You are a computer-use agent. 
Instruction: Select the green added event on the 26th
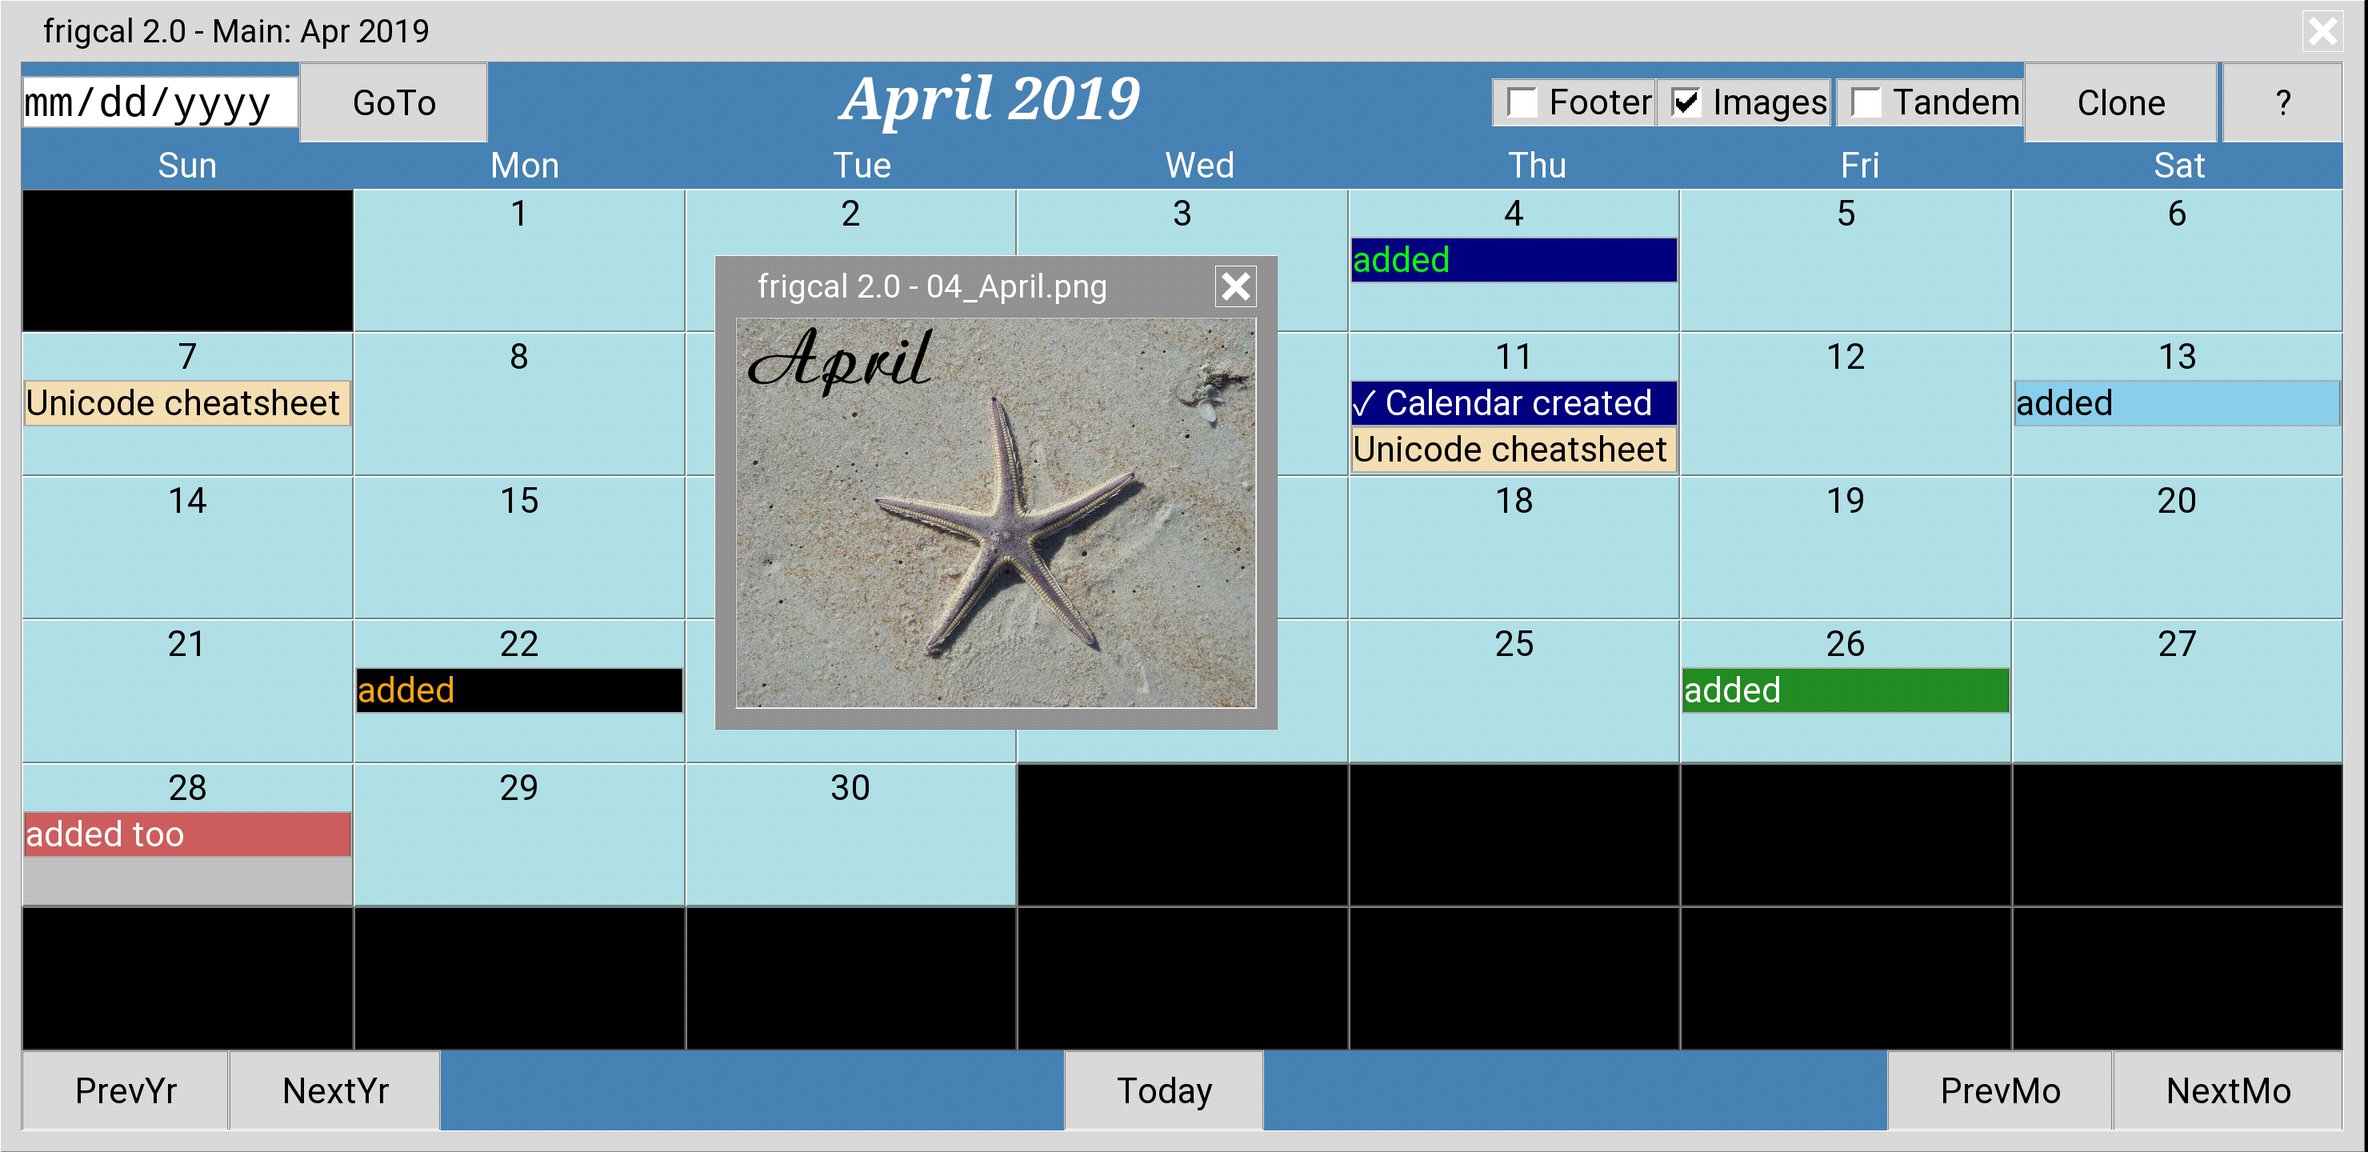(1845, 690)
